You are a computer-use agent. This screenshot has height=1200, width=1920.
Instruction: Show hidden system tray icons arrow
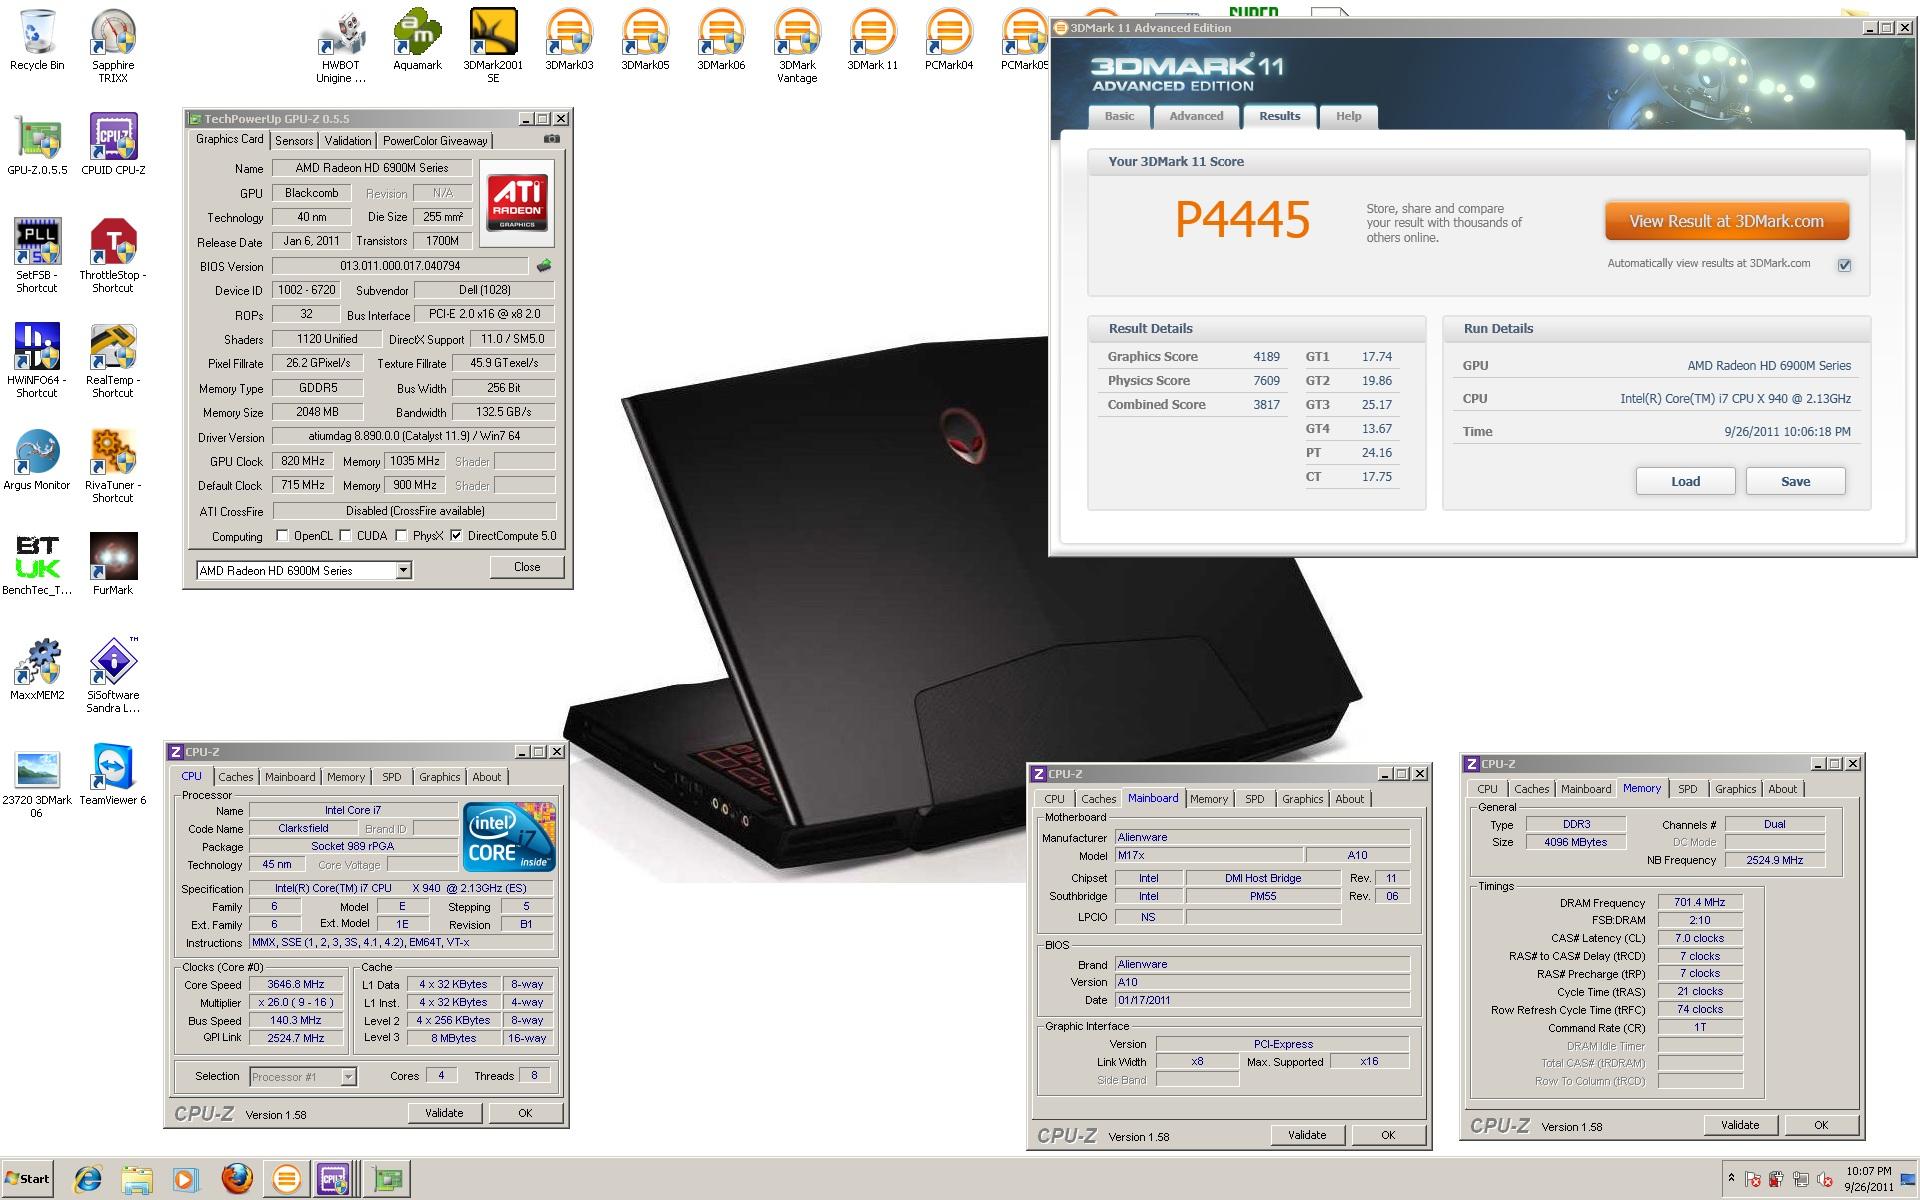[x=1731, y=1178]
